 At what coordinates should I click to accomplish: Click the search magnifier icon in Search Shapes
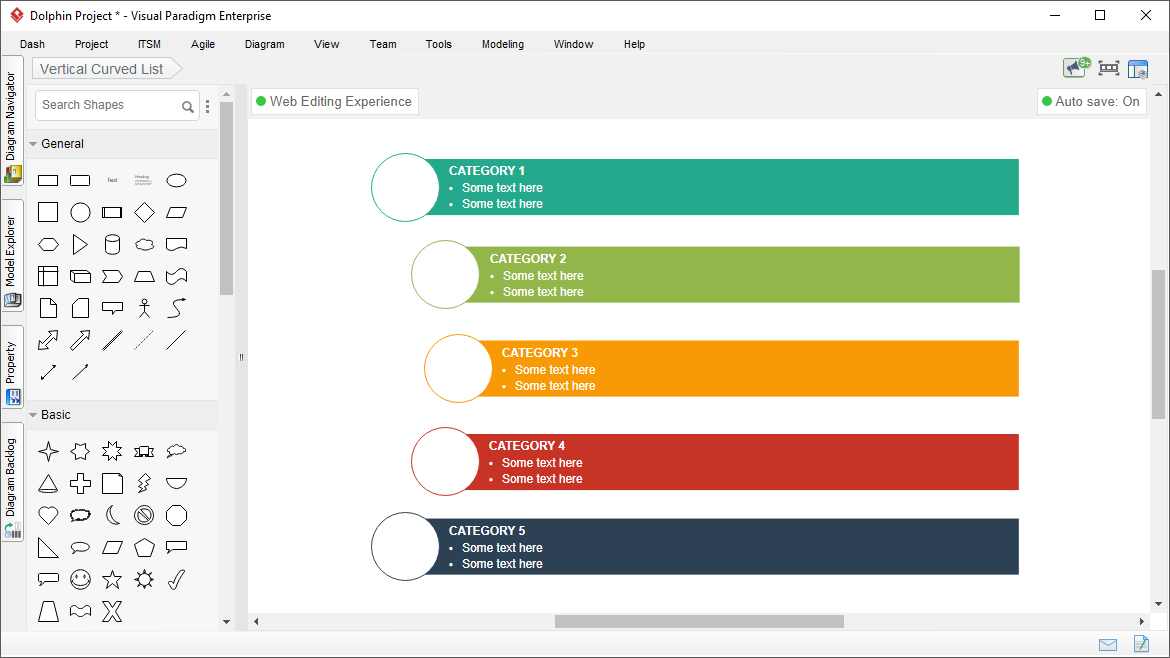188,107
